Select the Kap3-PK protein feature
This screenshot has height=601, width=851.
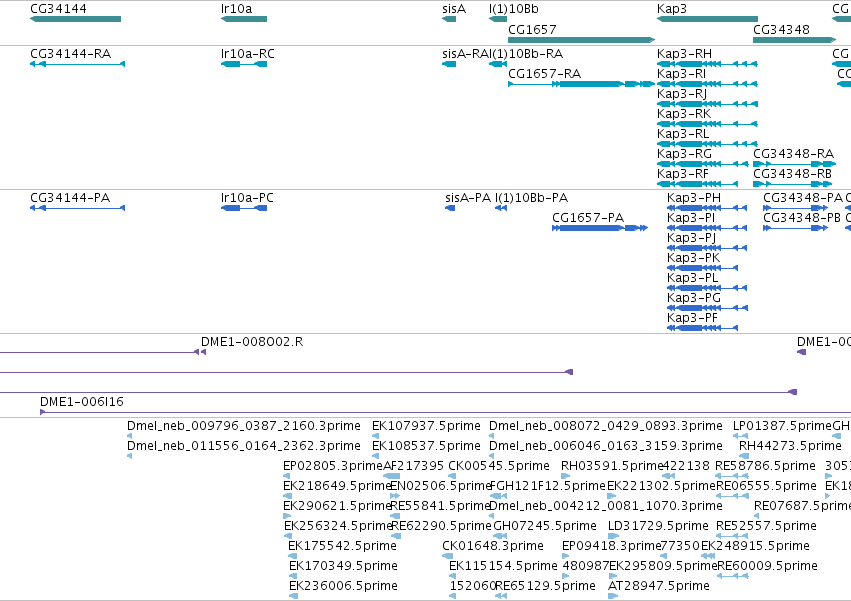(x=702, y=268)
